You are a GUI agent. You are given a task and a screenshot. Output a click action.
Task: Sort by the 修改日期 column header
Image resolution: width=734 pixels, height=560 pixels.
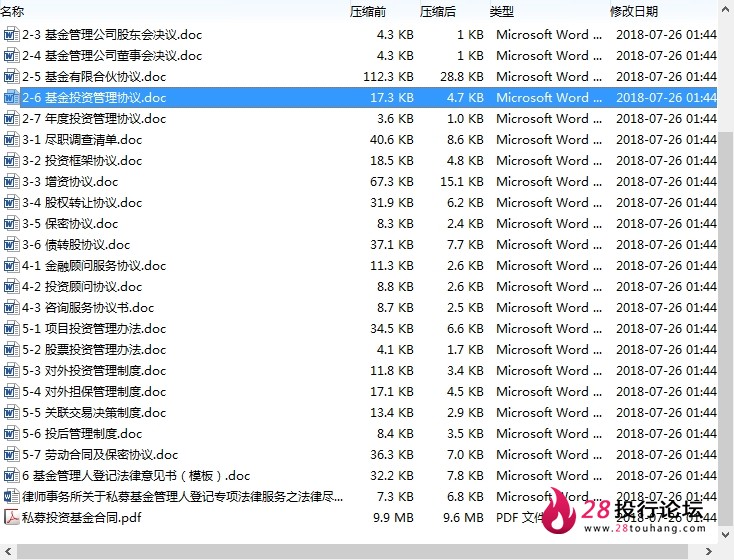634,11
